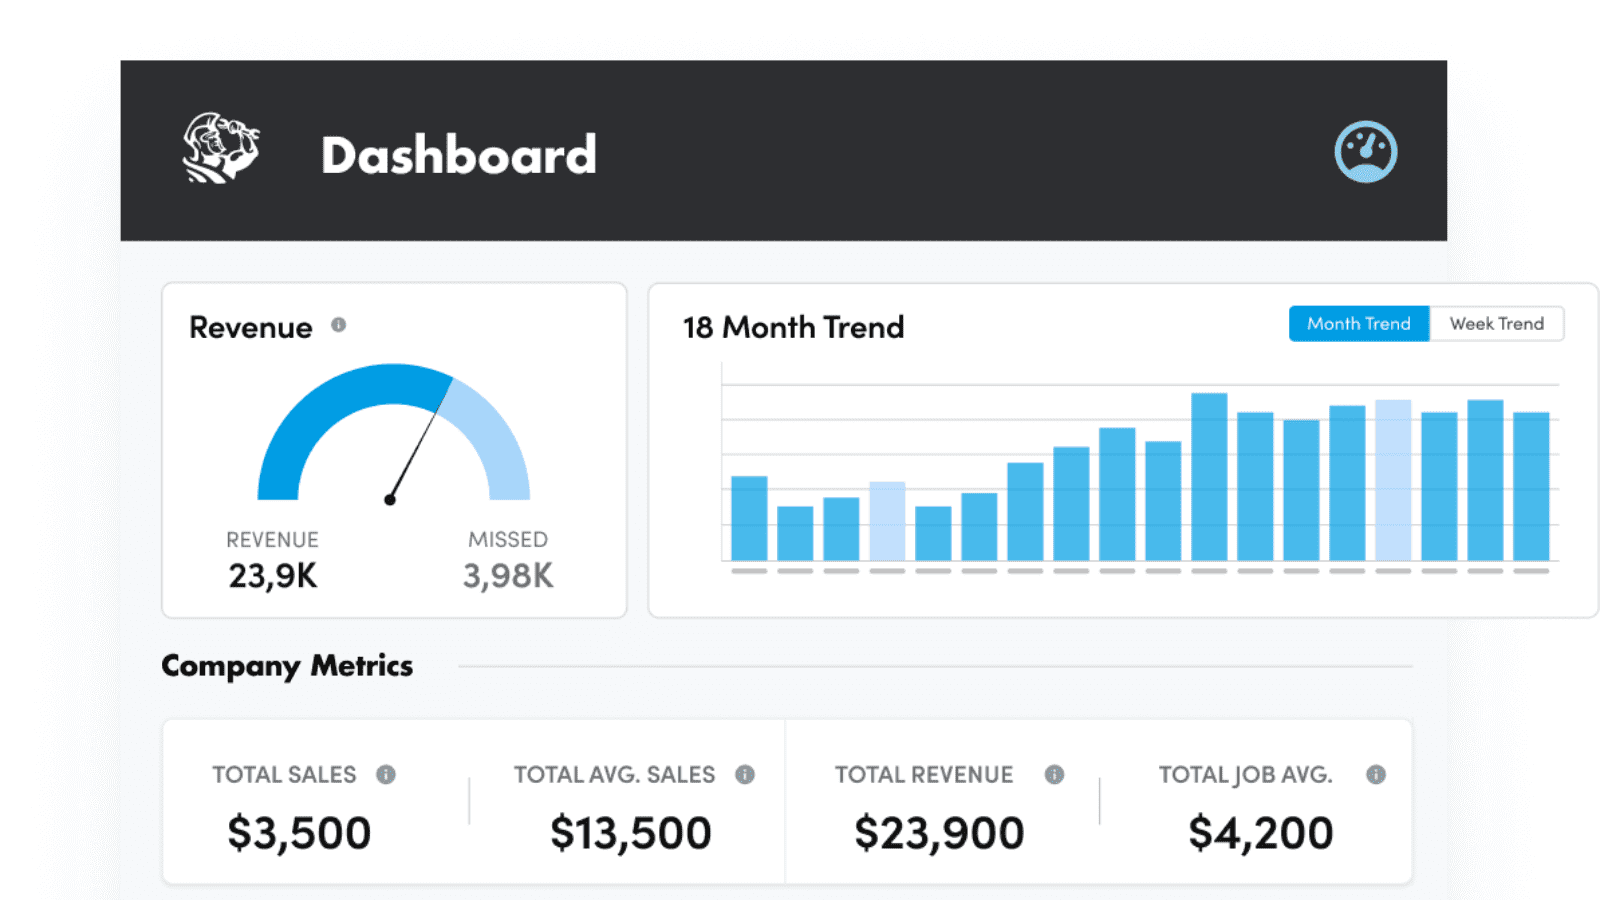Switch to Week Trend view

tap(1497, 324)
